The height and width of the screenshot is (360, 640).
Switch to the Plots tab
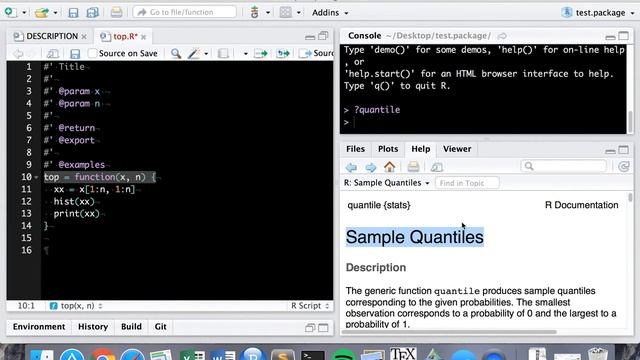(x=388, y=149)
